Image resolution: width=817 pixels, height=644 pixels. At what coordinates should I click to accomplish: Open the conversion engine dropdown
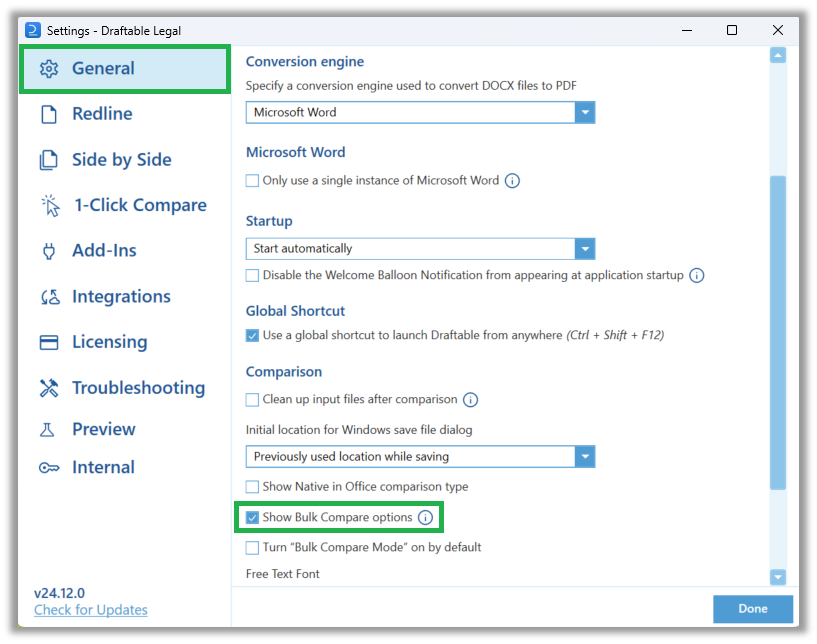[x=586, y=112]
